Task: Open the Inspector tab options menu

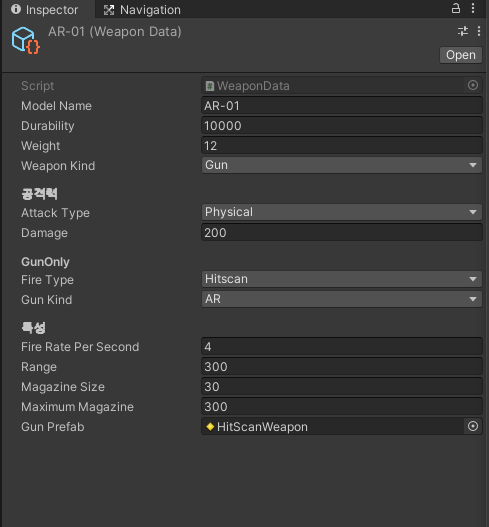Action: click(473, 8)
